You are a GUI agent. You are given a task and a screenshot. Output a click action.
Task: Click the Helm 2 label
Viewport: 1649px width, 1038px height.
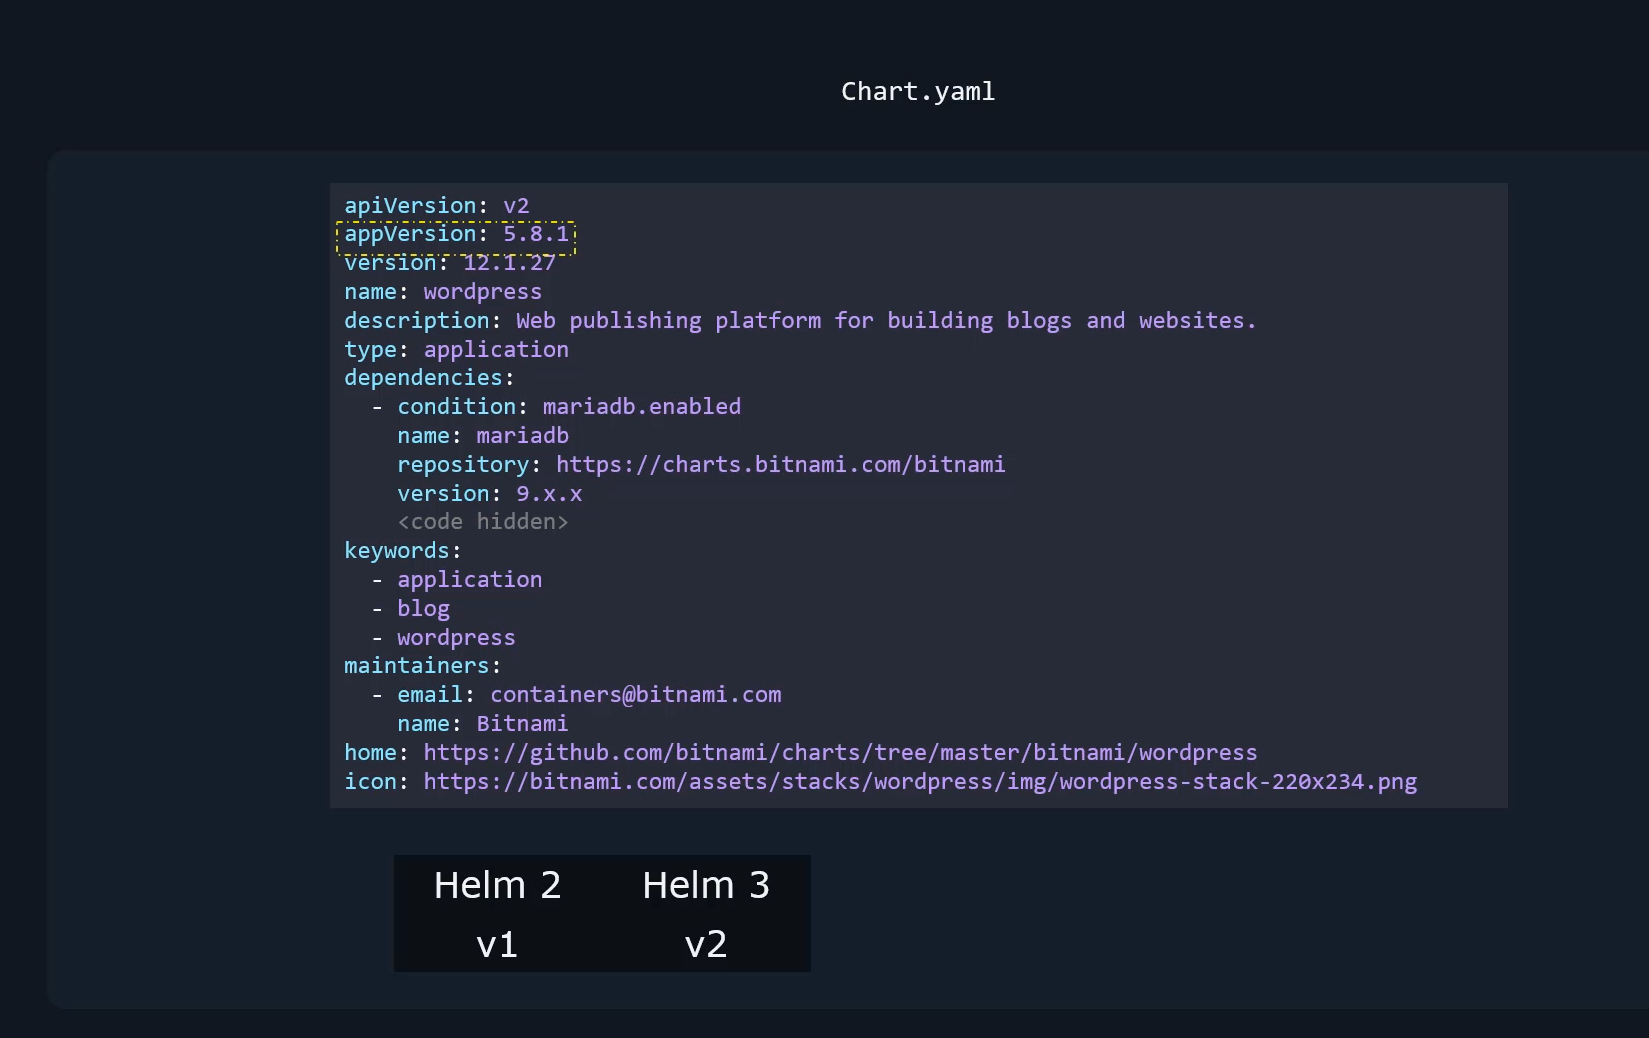[x=498, y=886]
